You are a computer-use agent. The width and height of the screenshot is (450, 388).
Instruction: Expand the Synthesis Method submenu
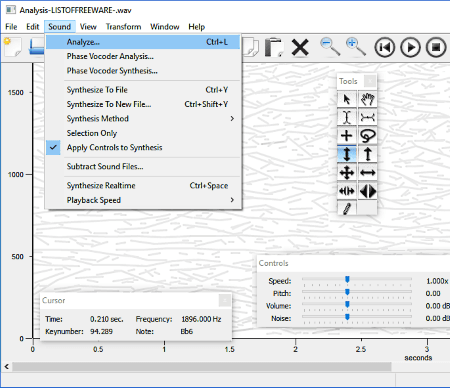tap(143, 119)
